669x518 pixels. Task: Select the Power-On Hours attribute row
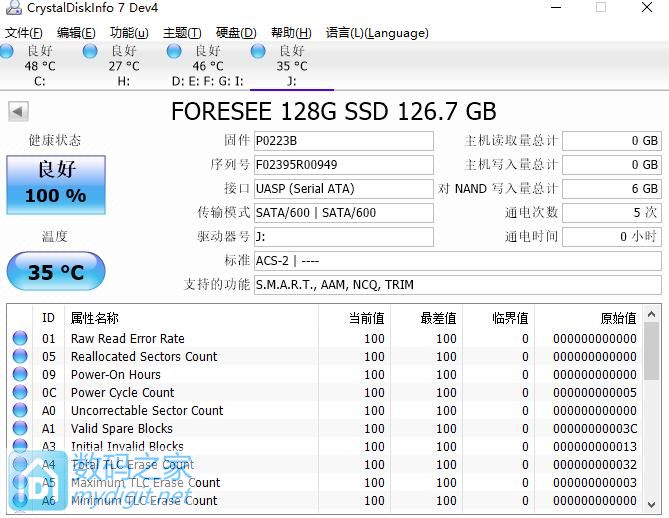click(326, 374)
